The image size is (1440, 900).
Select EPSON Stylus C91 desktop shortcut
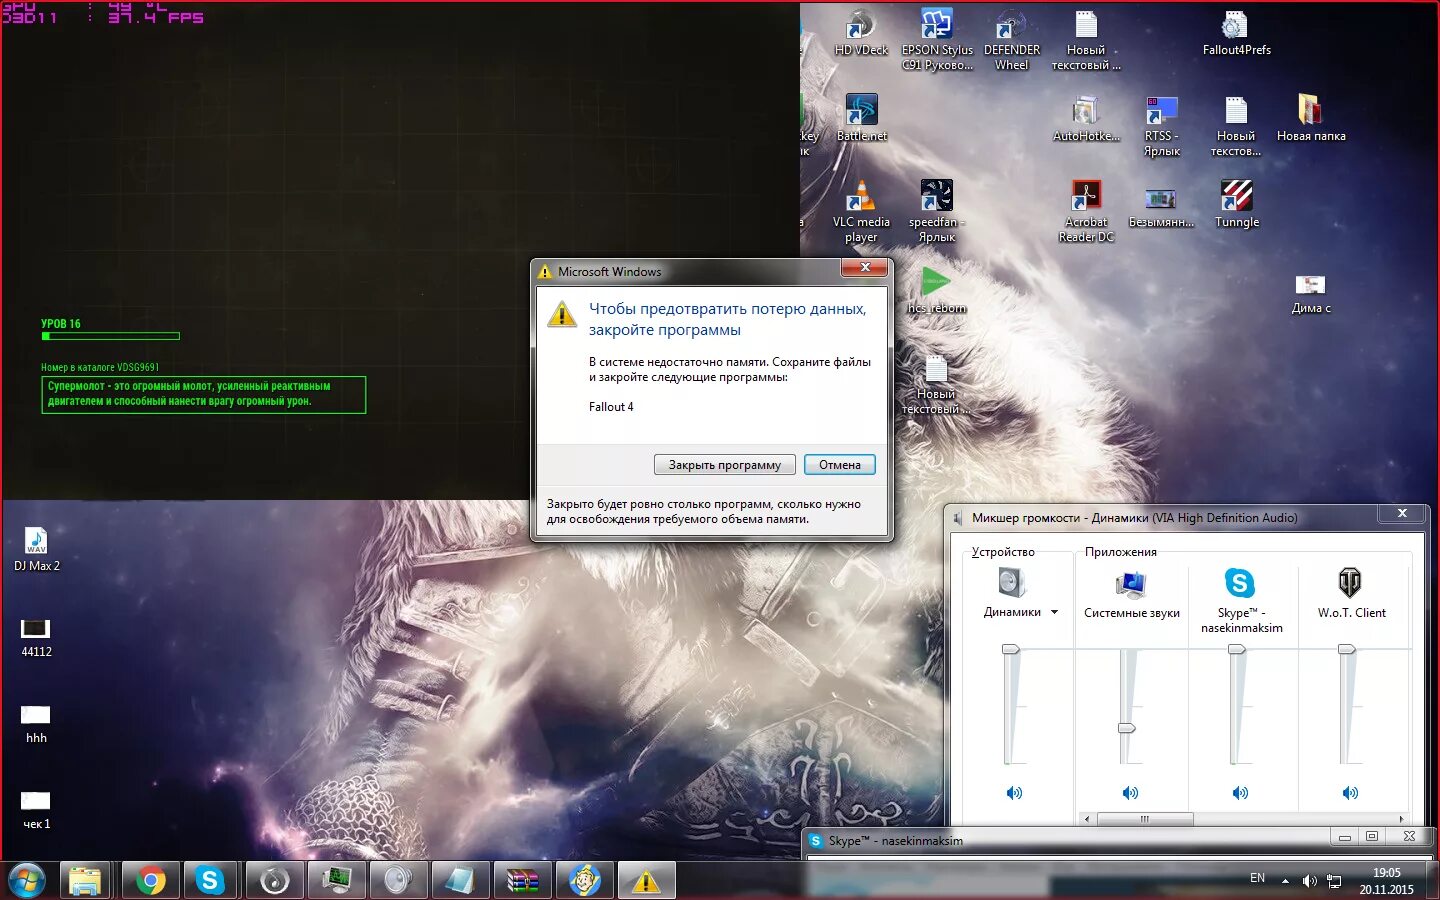(x=937, y=40)
